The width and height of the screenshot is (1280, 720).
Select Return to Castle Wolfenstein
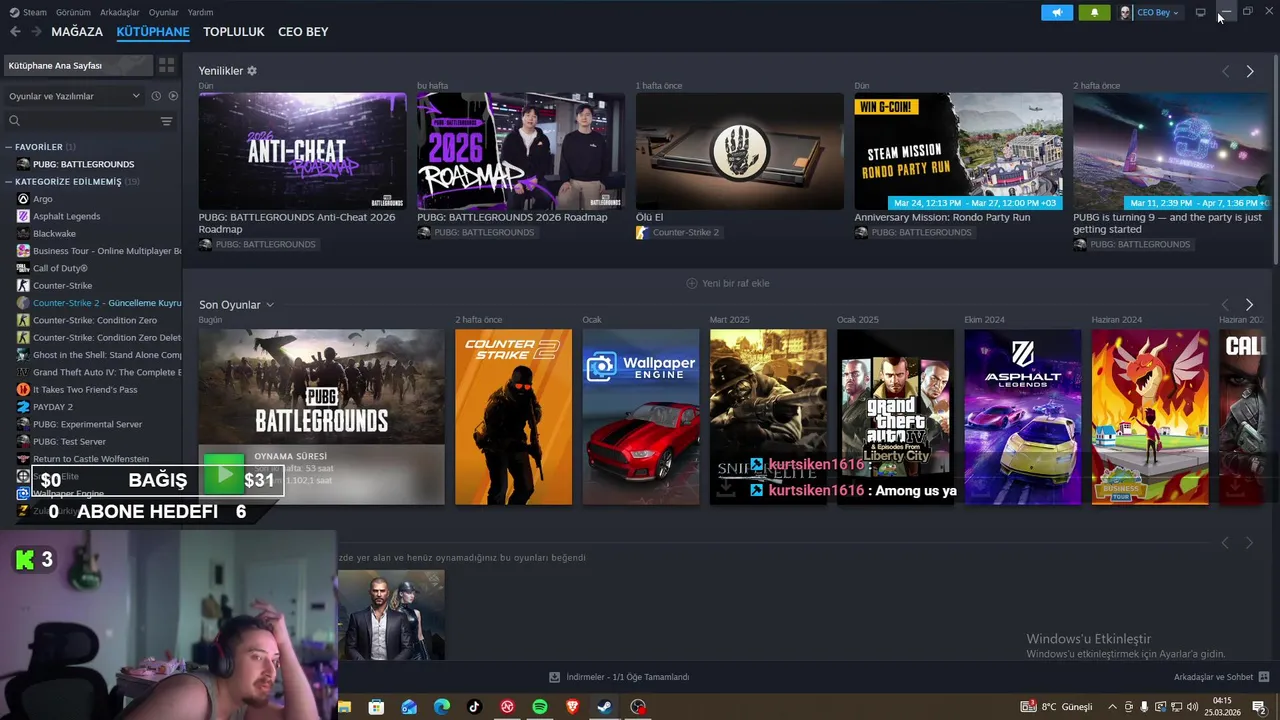pos(91,459)
